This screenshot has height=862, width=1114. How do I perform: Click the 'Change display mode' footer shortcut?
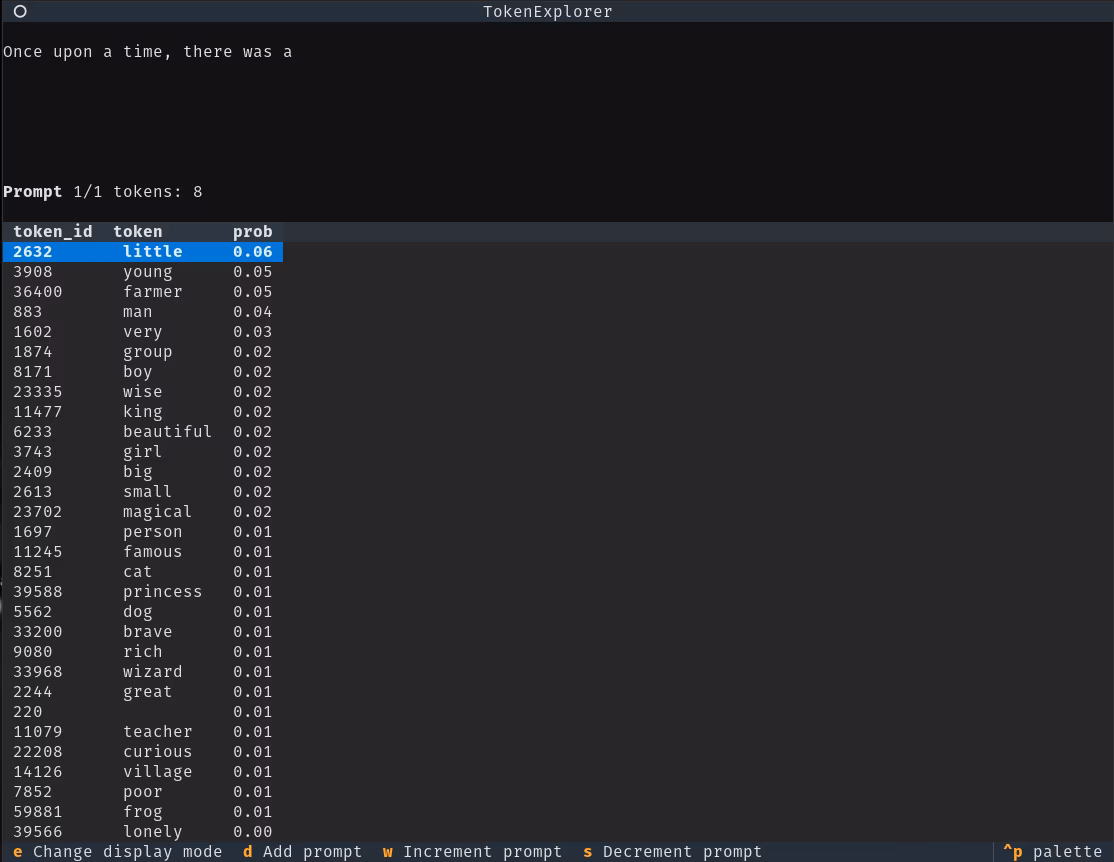(x=117, y=851)
